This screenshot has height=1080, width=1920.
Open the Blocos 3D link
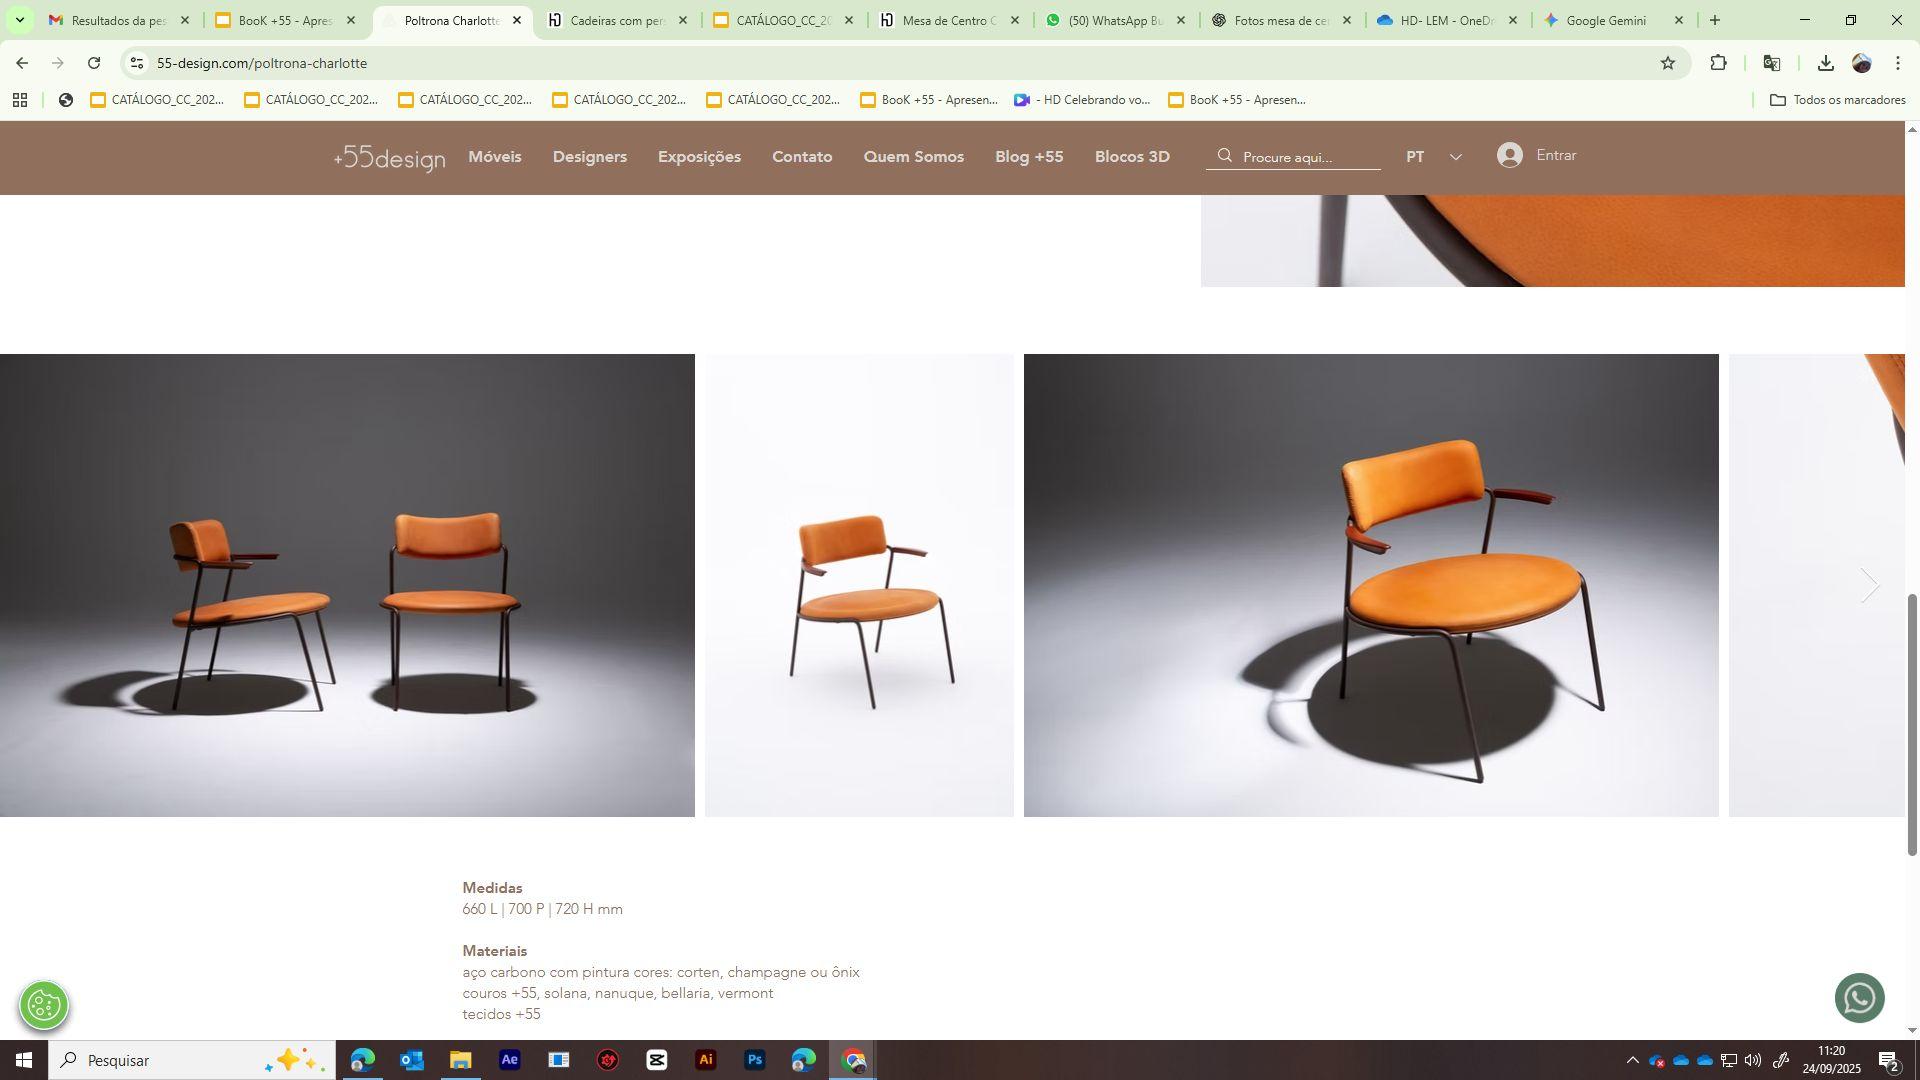(x=1132, y=157)
